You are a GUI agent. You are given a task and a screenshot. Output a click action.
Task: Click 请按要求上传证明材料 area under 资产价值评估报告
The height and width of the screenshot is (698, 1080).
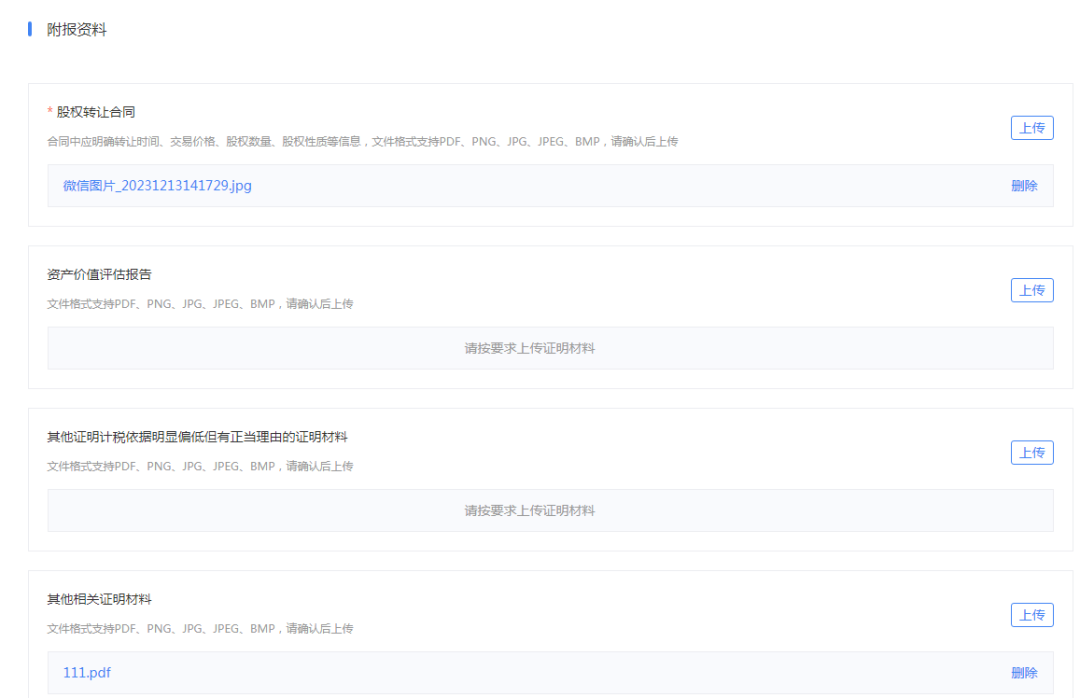click(550, 349)
